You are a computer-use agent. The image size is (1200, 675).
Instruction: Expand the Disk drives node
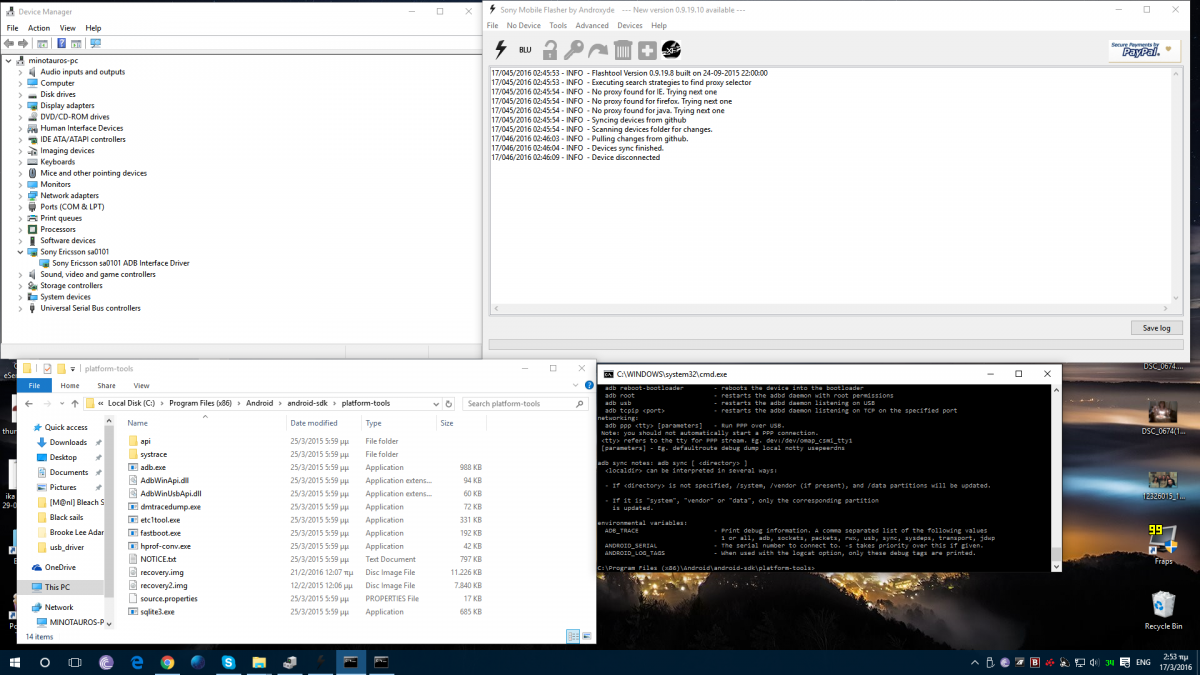click(21, 94)
